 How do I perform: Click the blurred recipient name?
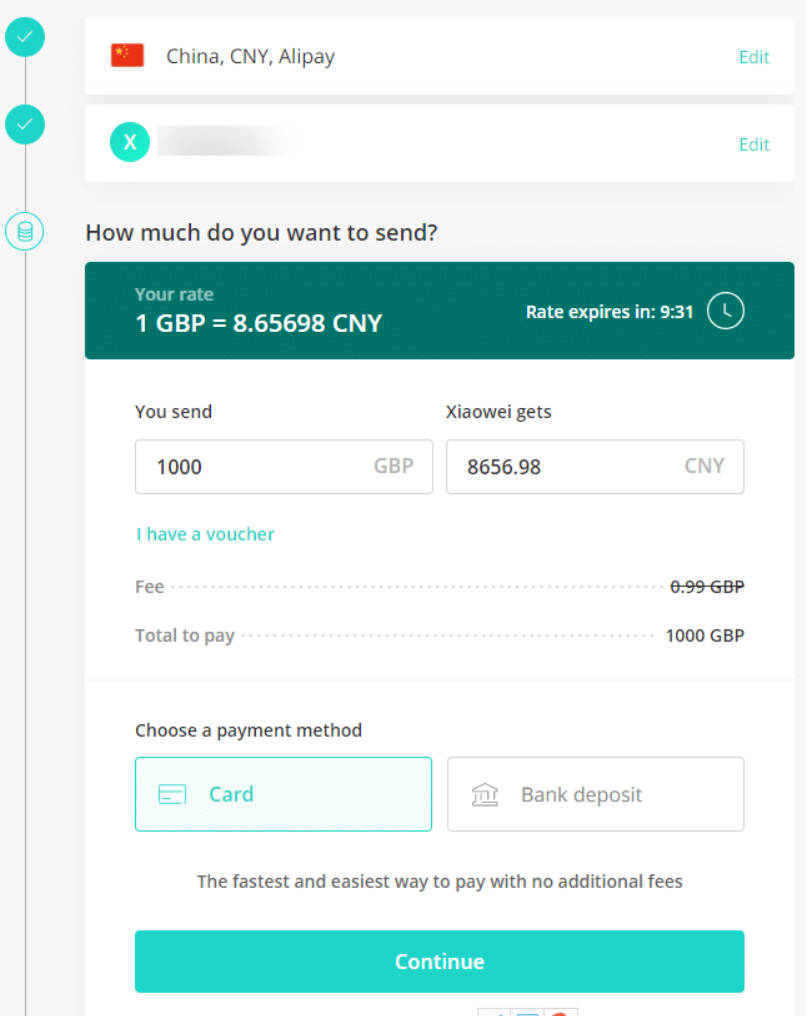(227, 141)
